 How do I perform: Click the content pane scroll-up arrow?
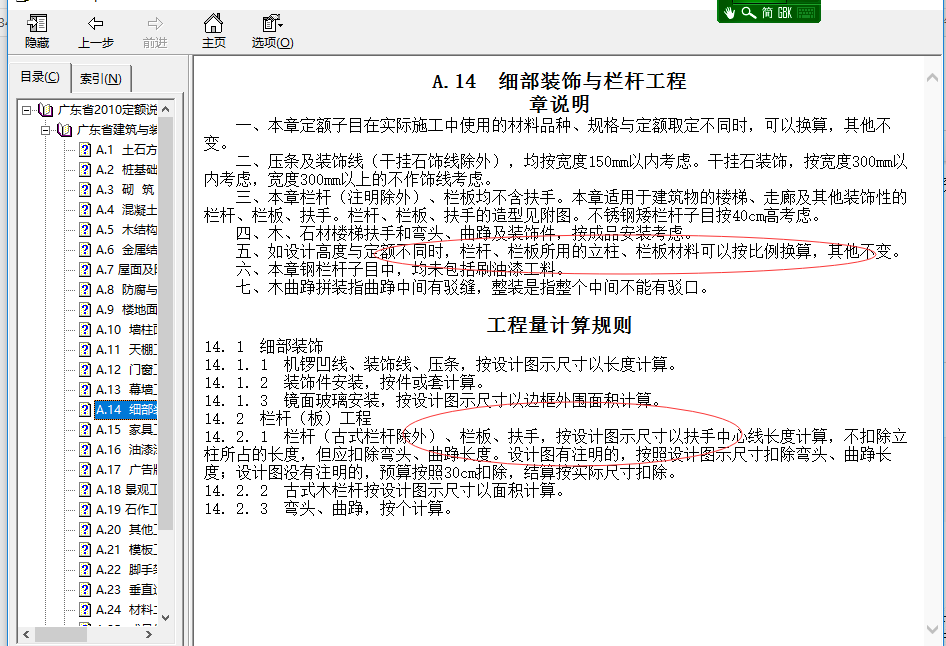point(932,78)
